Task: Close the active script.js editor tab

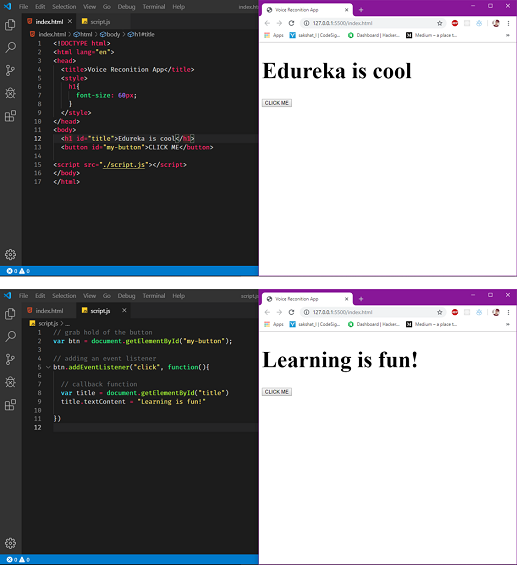Action: pyautogui.click(x=124, y=311)
